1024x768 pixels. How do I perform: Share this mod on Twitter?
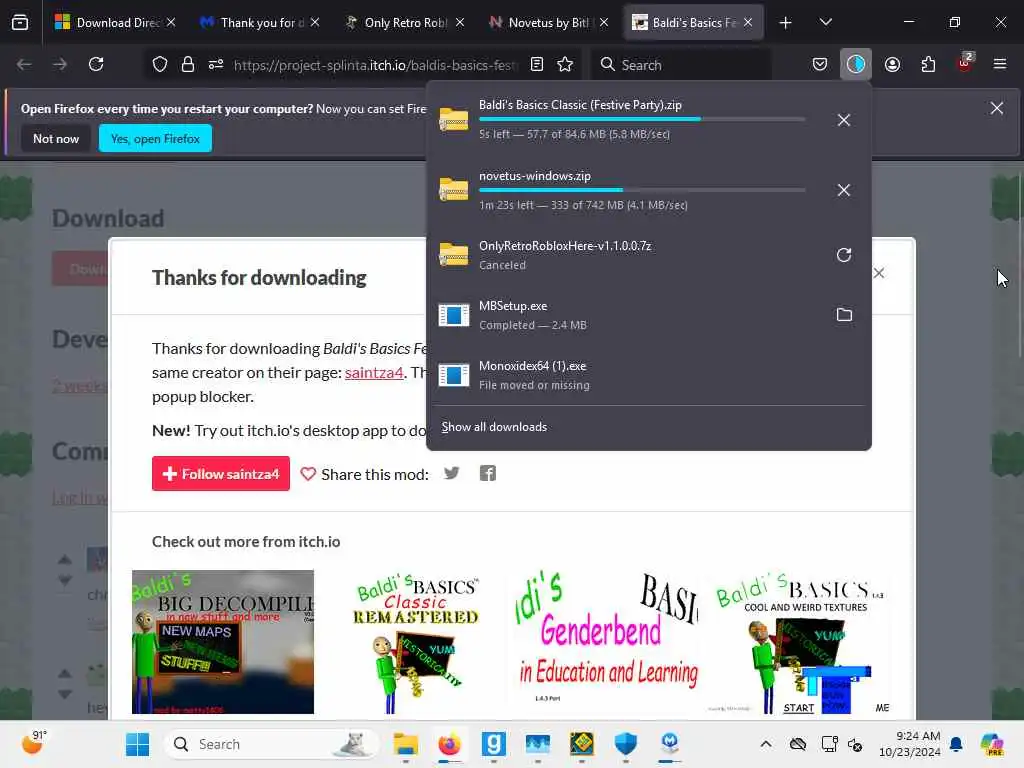click(451, 473)
